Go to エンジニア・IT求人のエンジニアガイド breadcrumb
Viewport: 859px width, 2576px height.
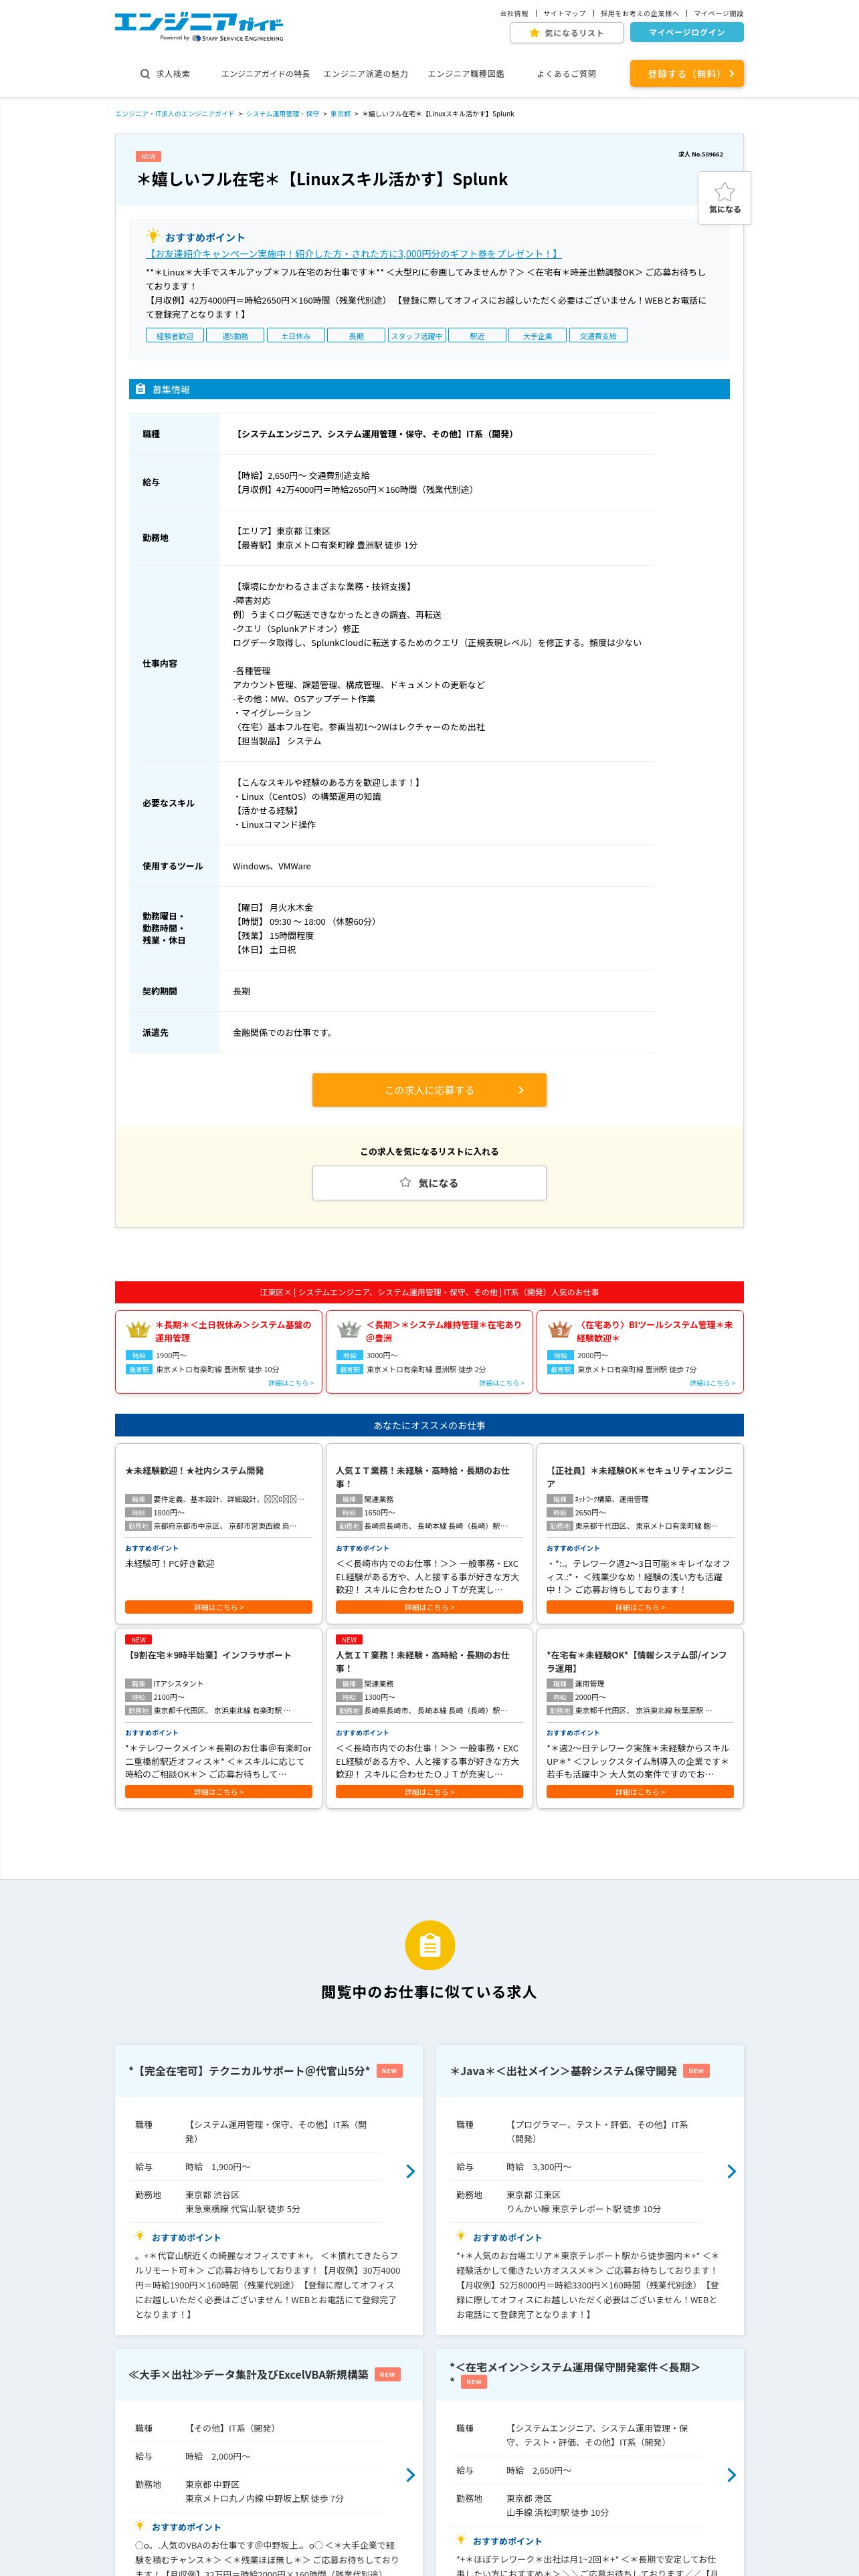(x=175, y=114)
